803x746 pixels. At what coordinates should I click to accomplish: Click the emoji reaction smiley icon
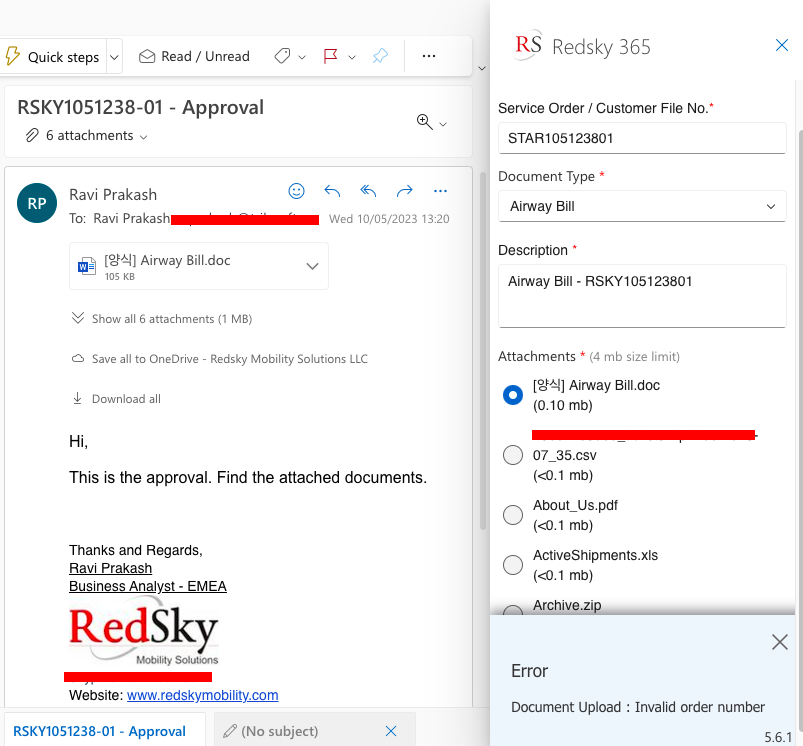(x=297, y=191)
